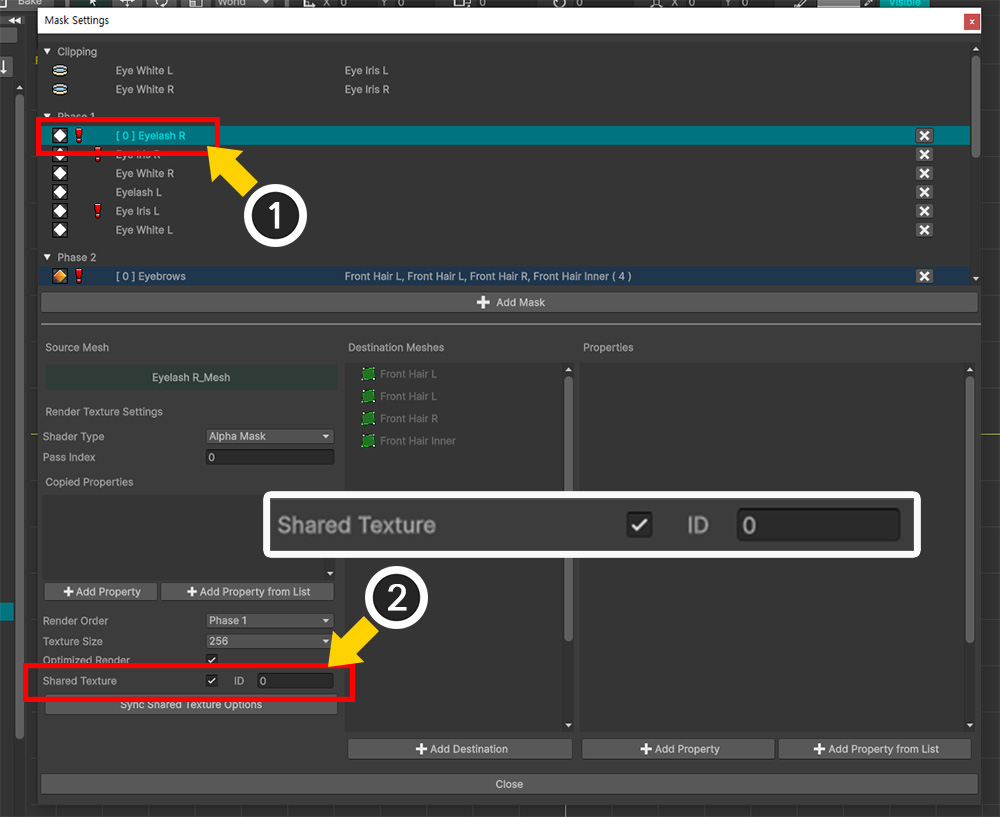
Task: Collapse the Phase 2 section
Action: pos(47,257)
